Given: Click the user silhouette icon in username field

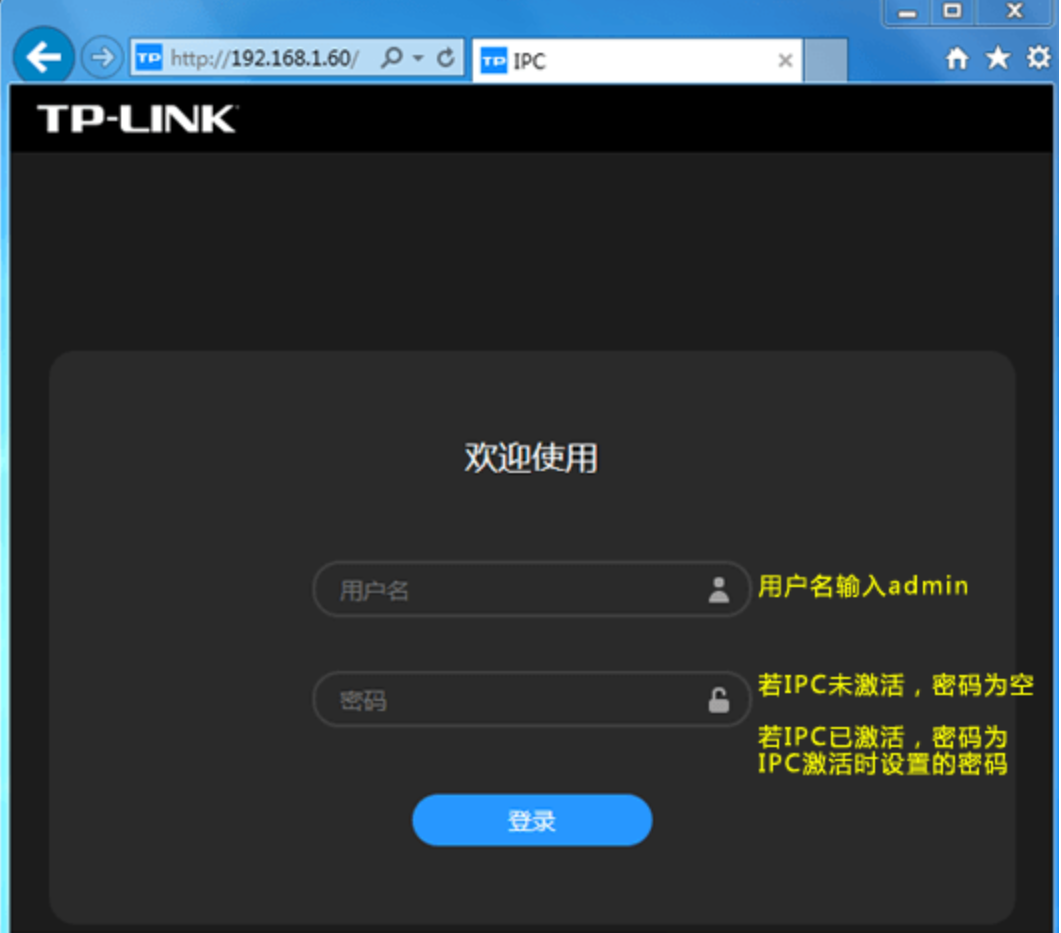Looking at the screenshot, I should [x=719, y=590].
